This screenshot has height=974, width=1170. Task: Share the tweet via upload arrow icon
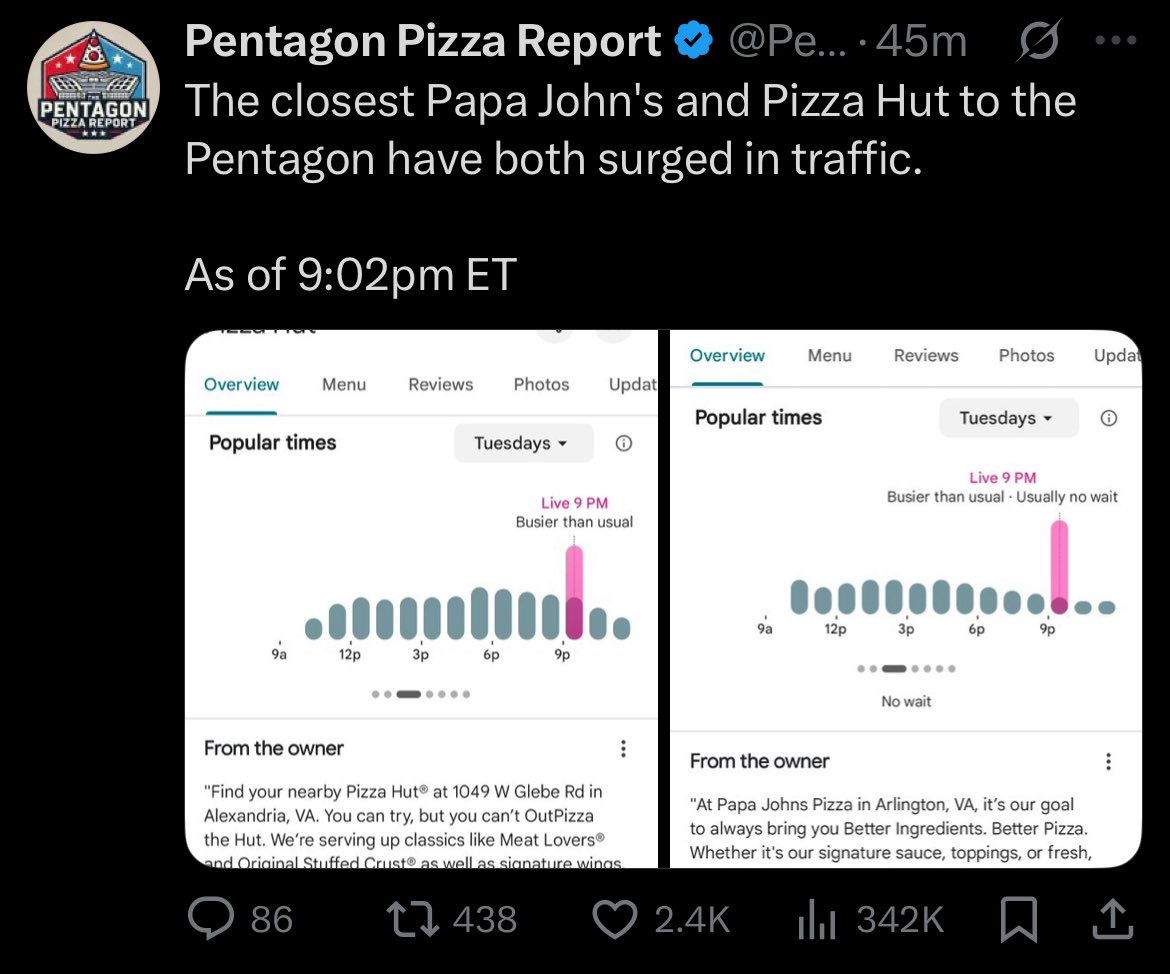(1113, 919)
